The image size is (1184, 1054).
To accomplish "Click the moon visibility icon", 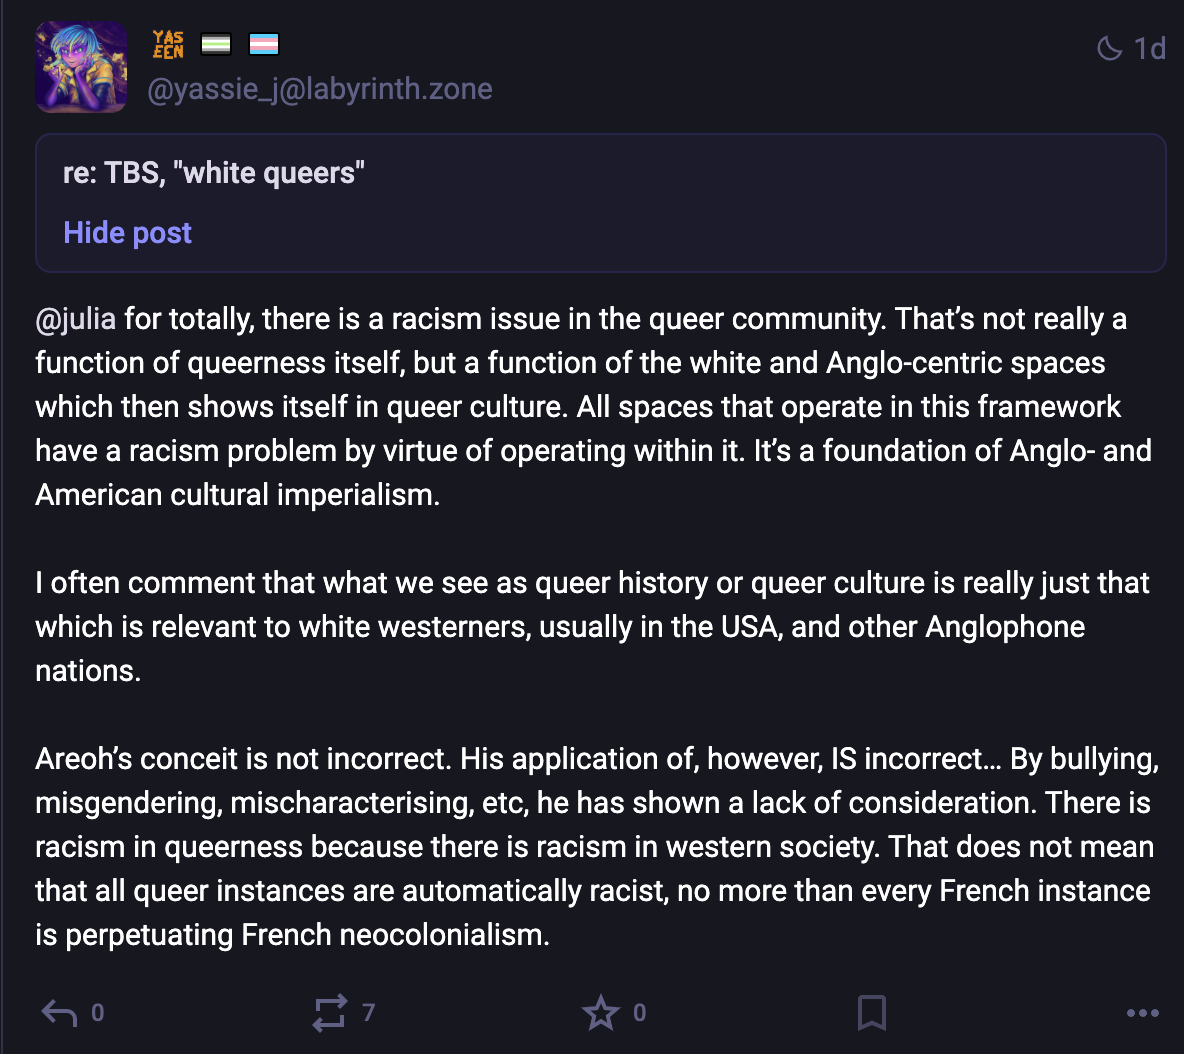I will [x=1109, y=48].
